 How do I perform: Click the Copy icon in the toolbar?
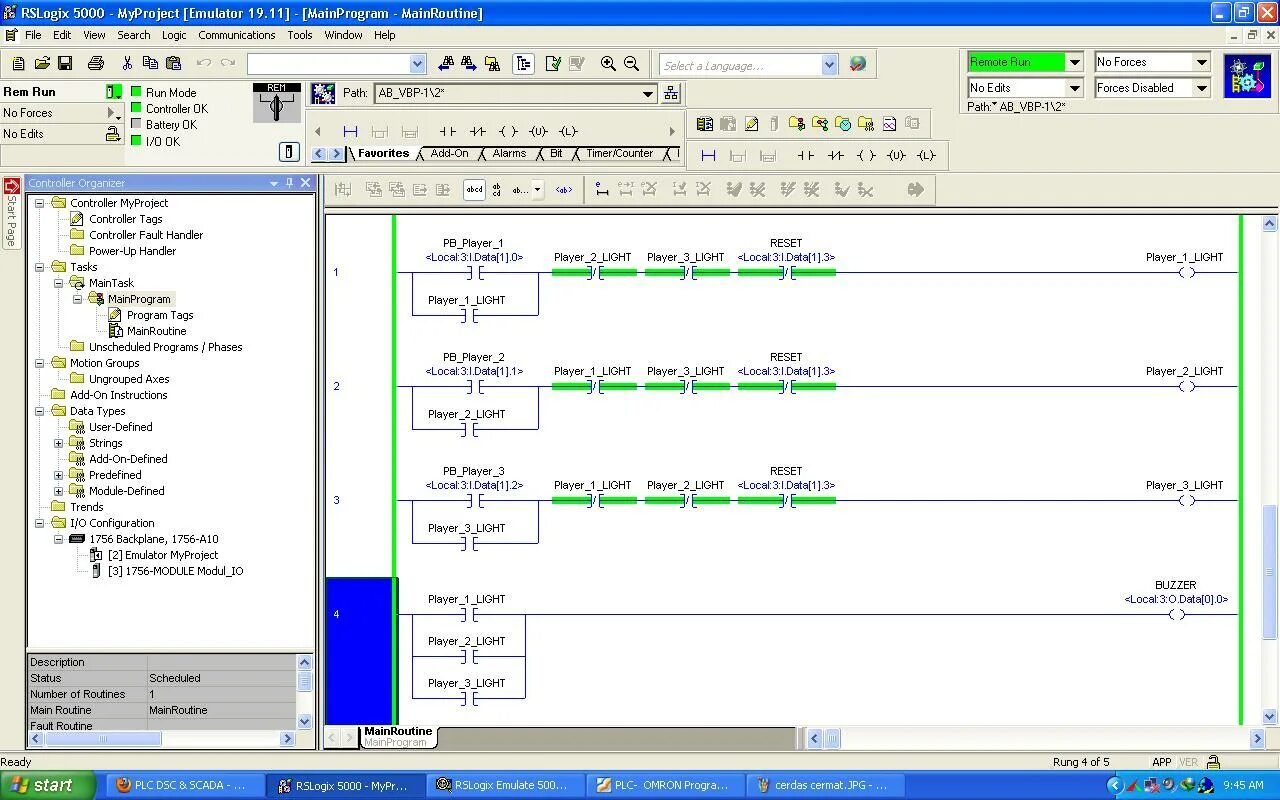point(150,63)
